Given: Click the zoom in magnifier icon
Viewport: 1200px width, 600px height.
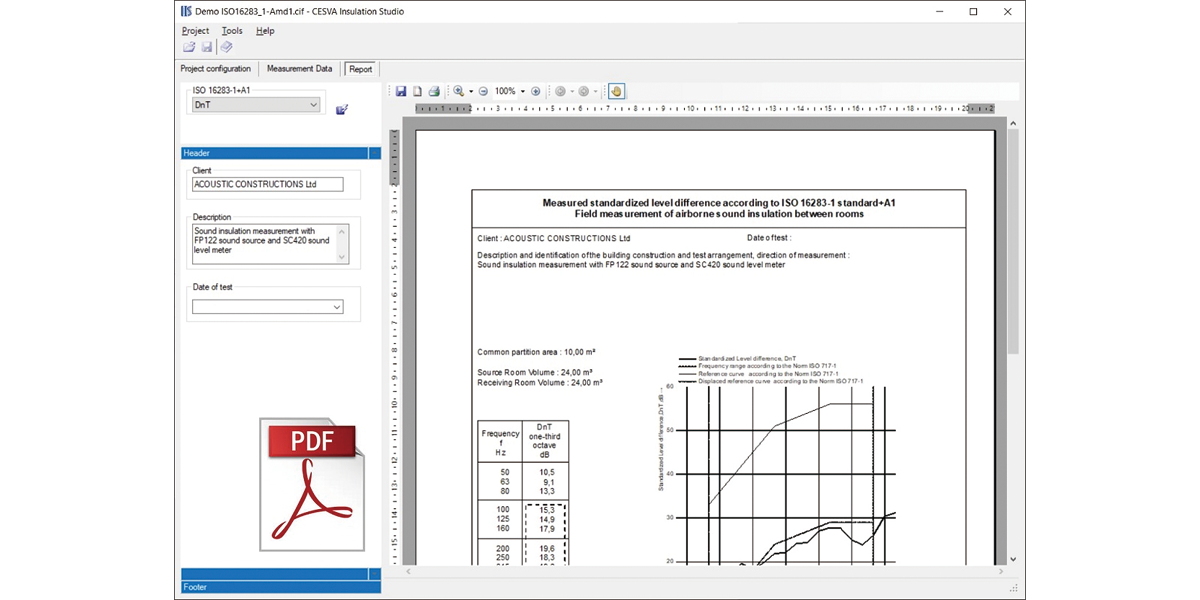Looking at the screenshot, I should click(459, 91).
